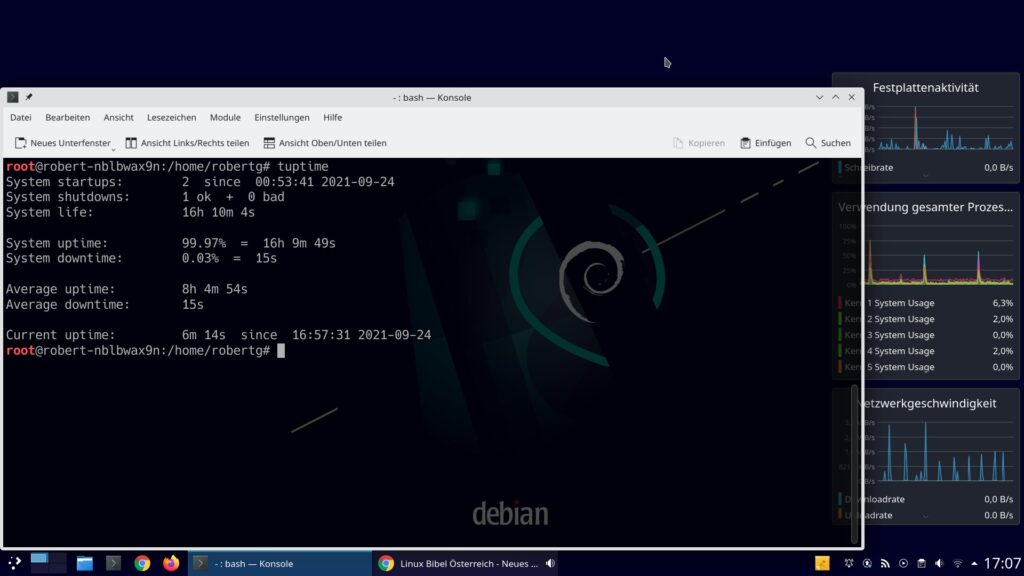Close the Konsole window
The width and height of the screenshot is (1024, 576).
[852, 97]
